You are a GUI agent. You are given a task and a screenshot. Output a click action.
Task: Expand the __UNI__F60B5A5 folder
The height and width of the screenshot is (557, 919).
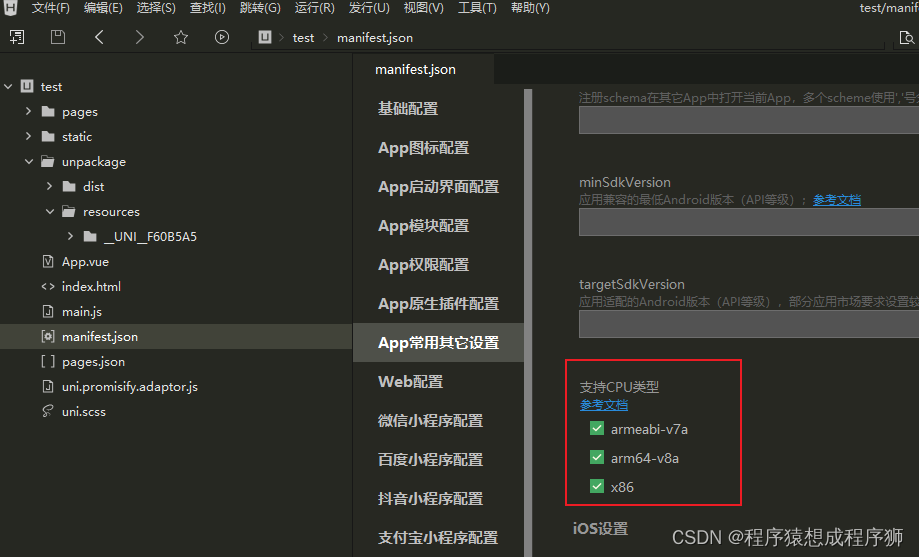70,237
